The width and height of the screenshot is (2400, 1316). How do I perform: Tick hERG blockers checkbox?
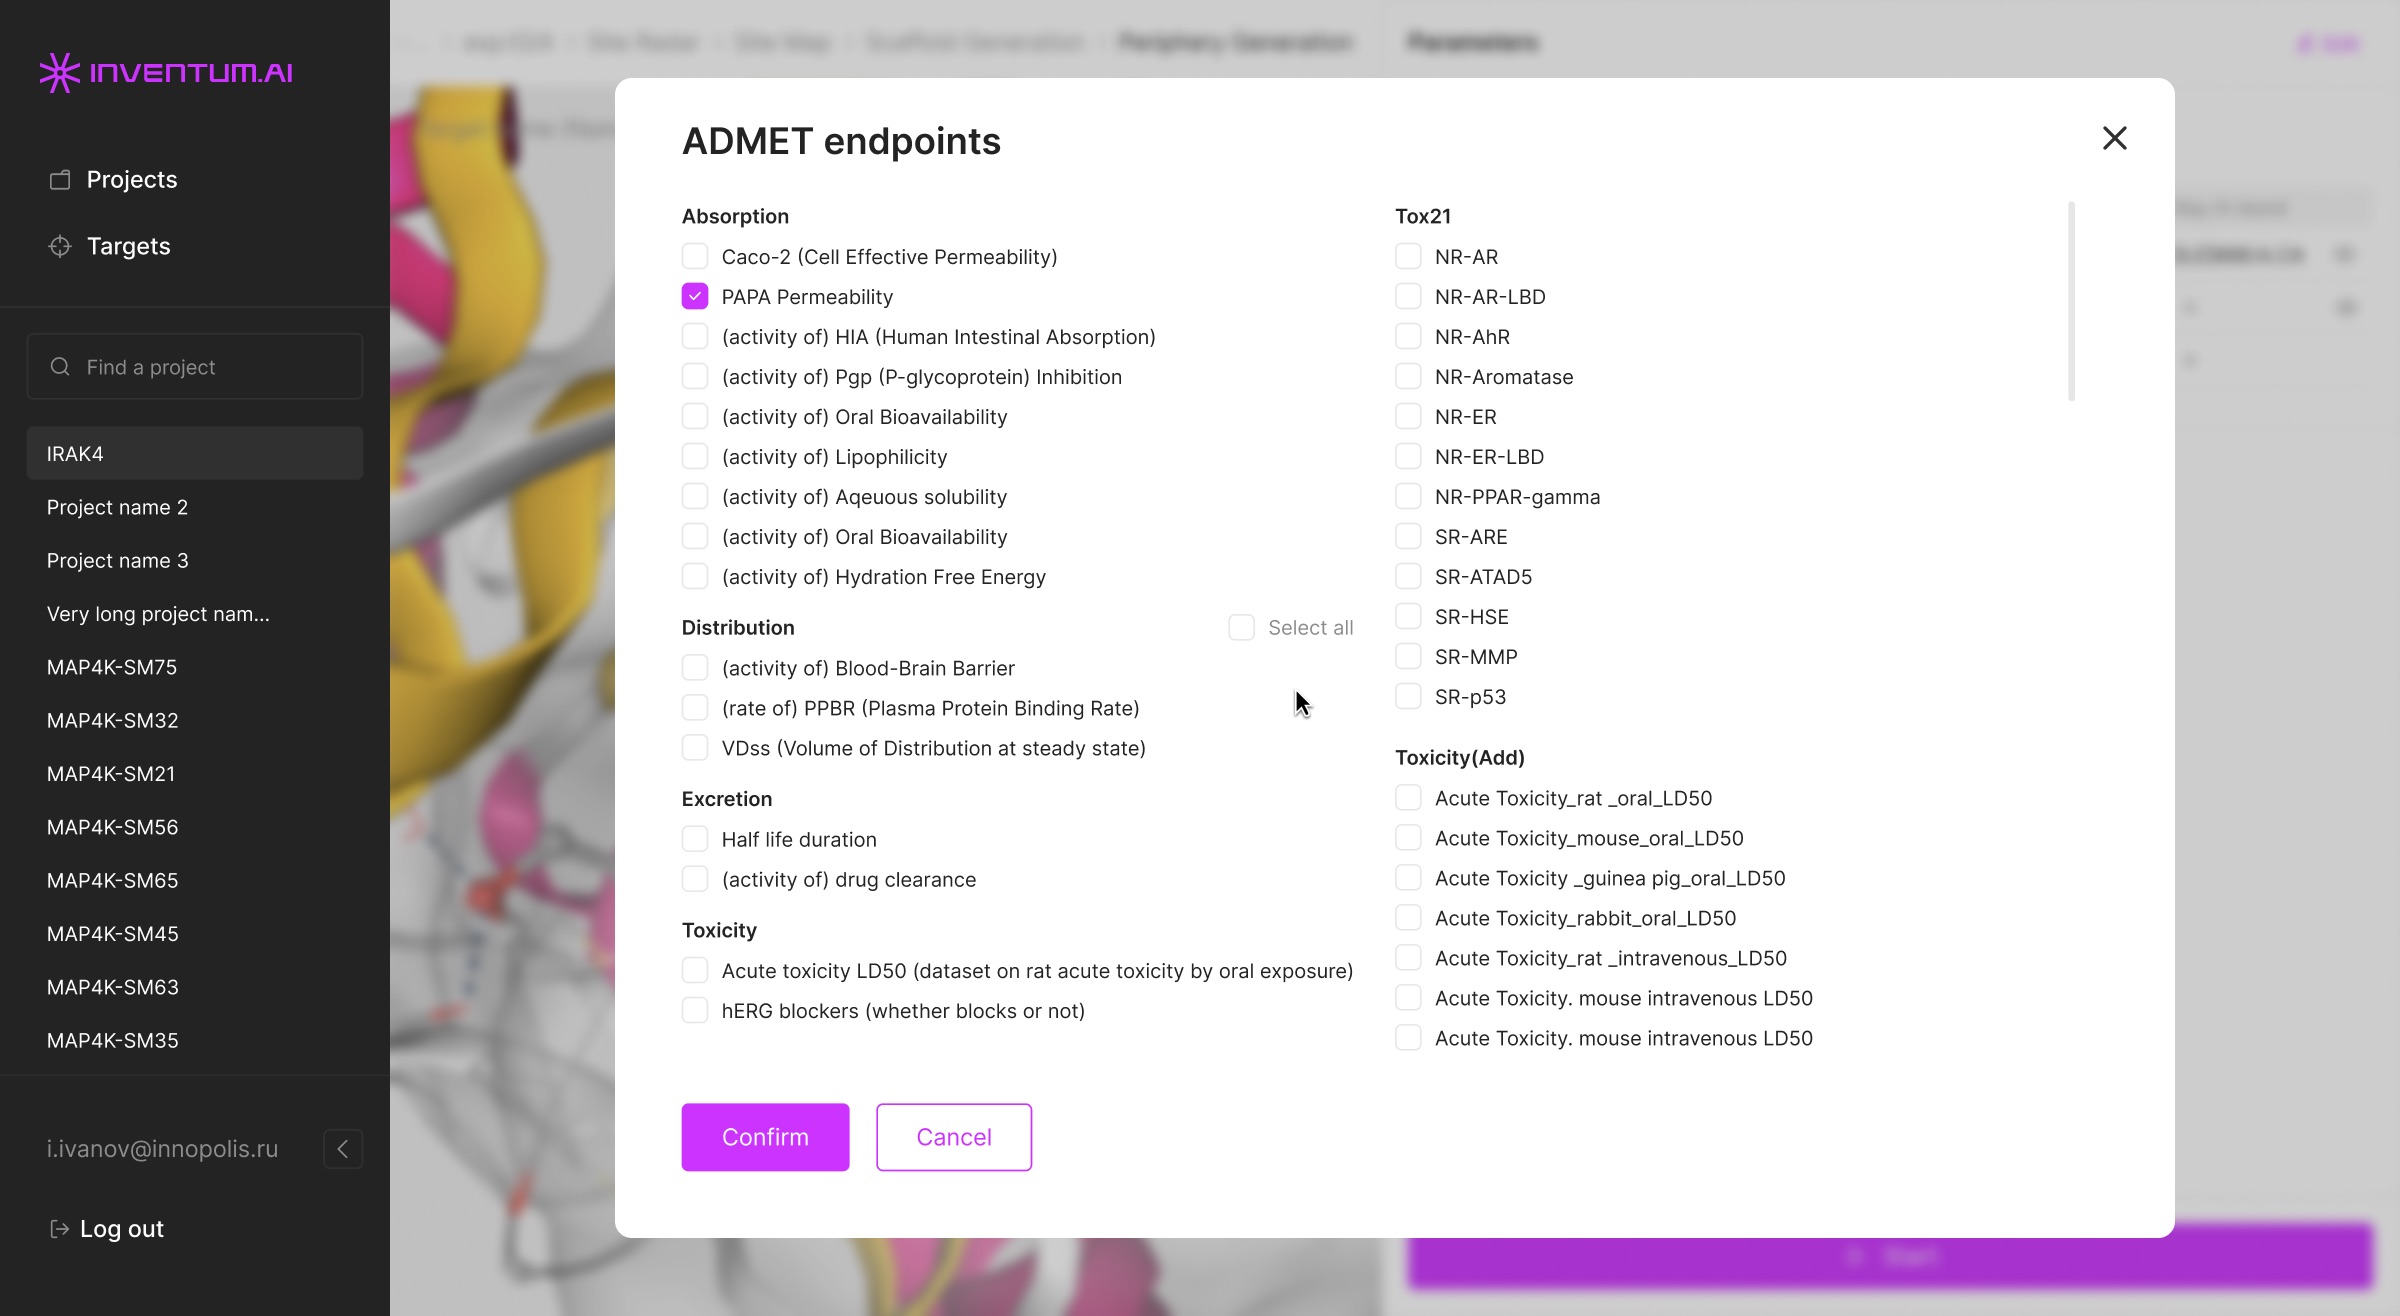(x=695, y=1011)
